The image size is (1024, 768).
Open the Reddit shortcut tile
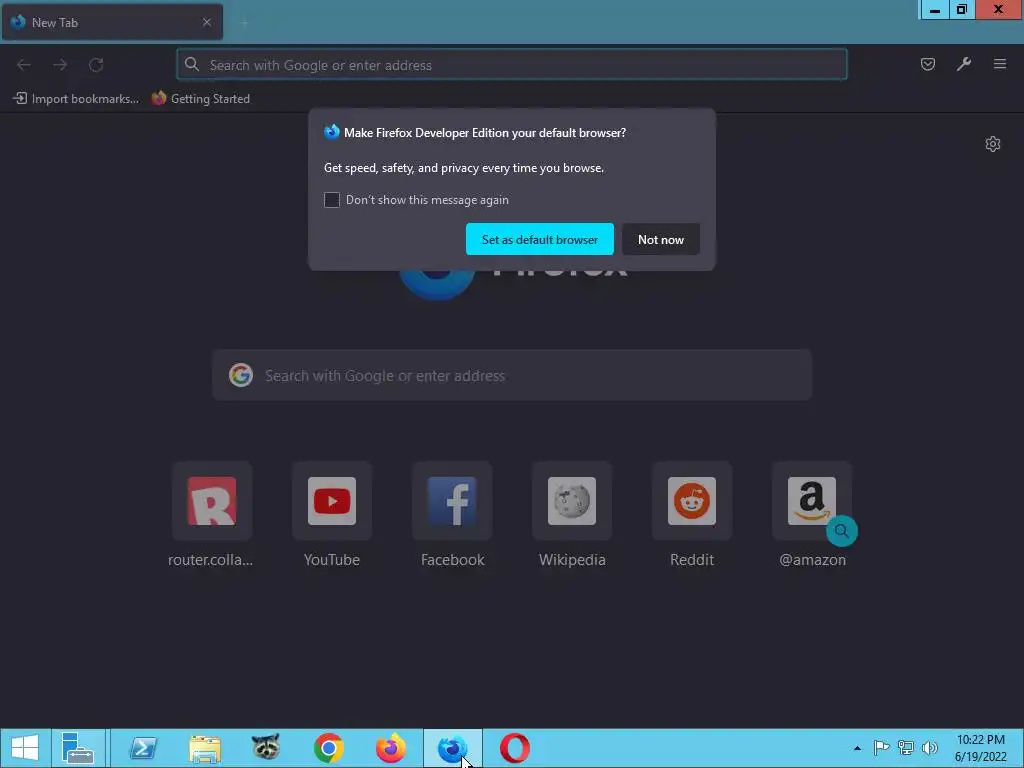coord(692,515)
